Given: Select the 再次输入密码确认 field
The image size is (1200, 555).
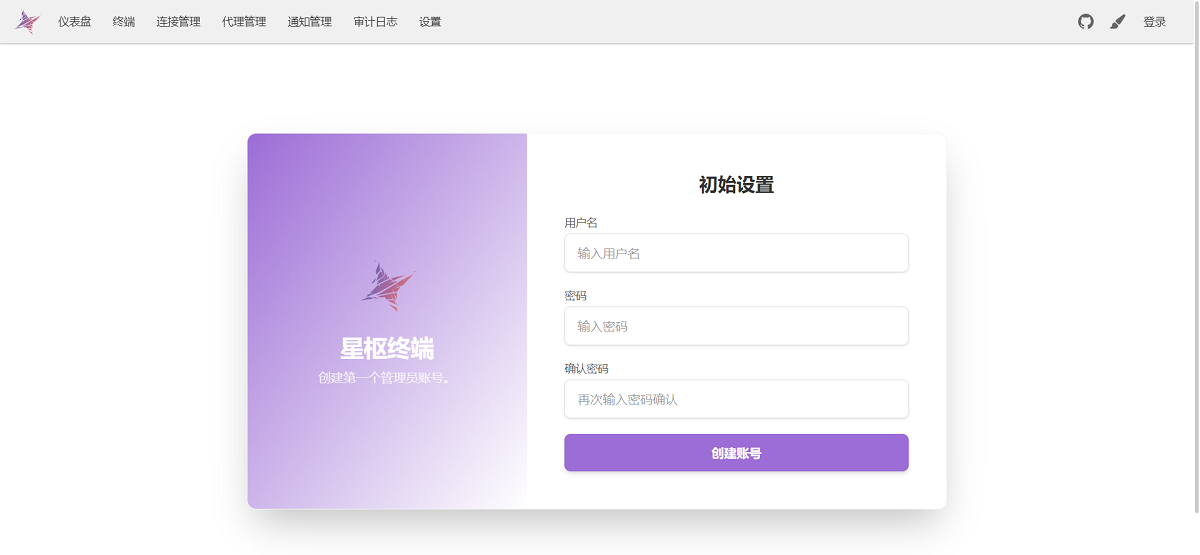Looking at the screenshot, I should pyautogui.click(x=736, y=399).
